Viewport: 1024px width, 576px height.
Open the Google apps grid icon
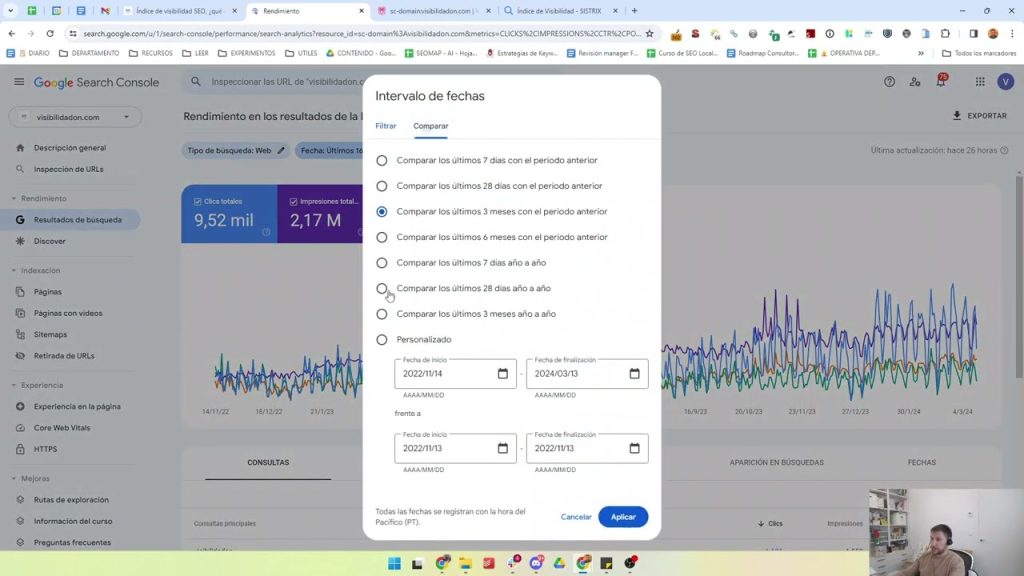point(980,82)
